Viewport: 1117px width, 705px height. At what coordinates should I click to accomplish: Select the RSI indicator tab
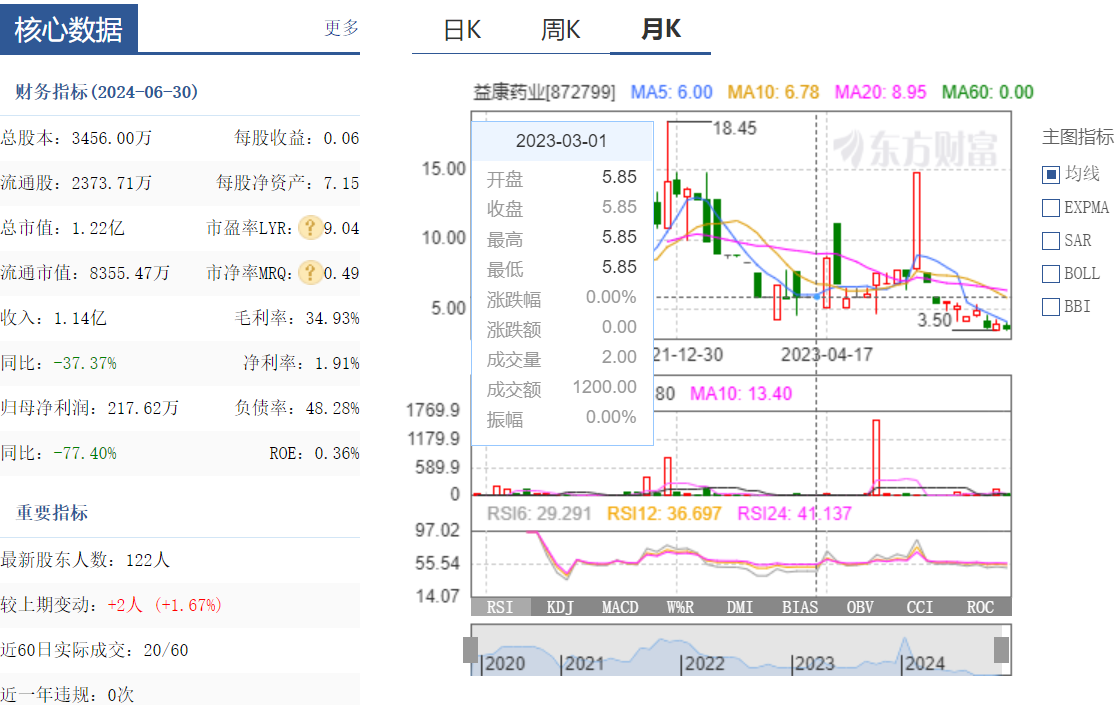500,607
